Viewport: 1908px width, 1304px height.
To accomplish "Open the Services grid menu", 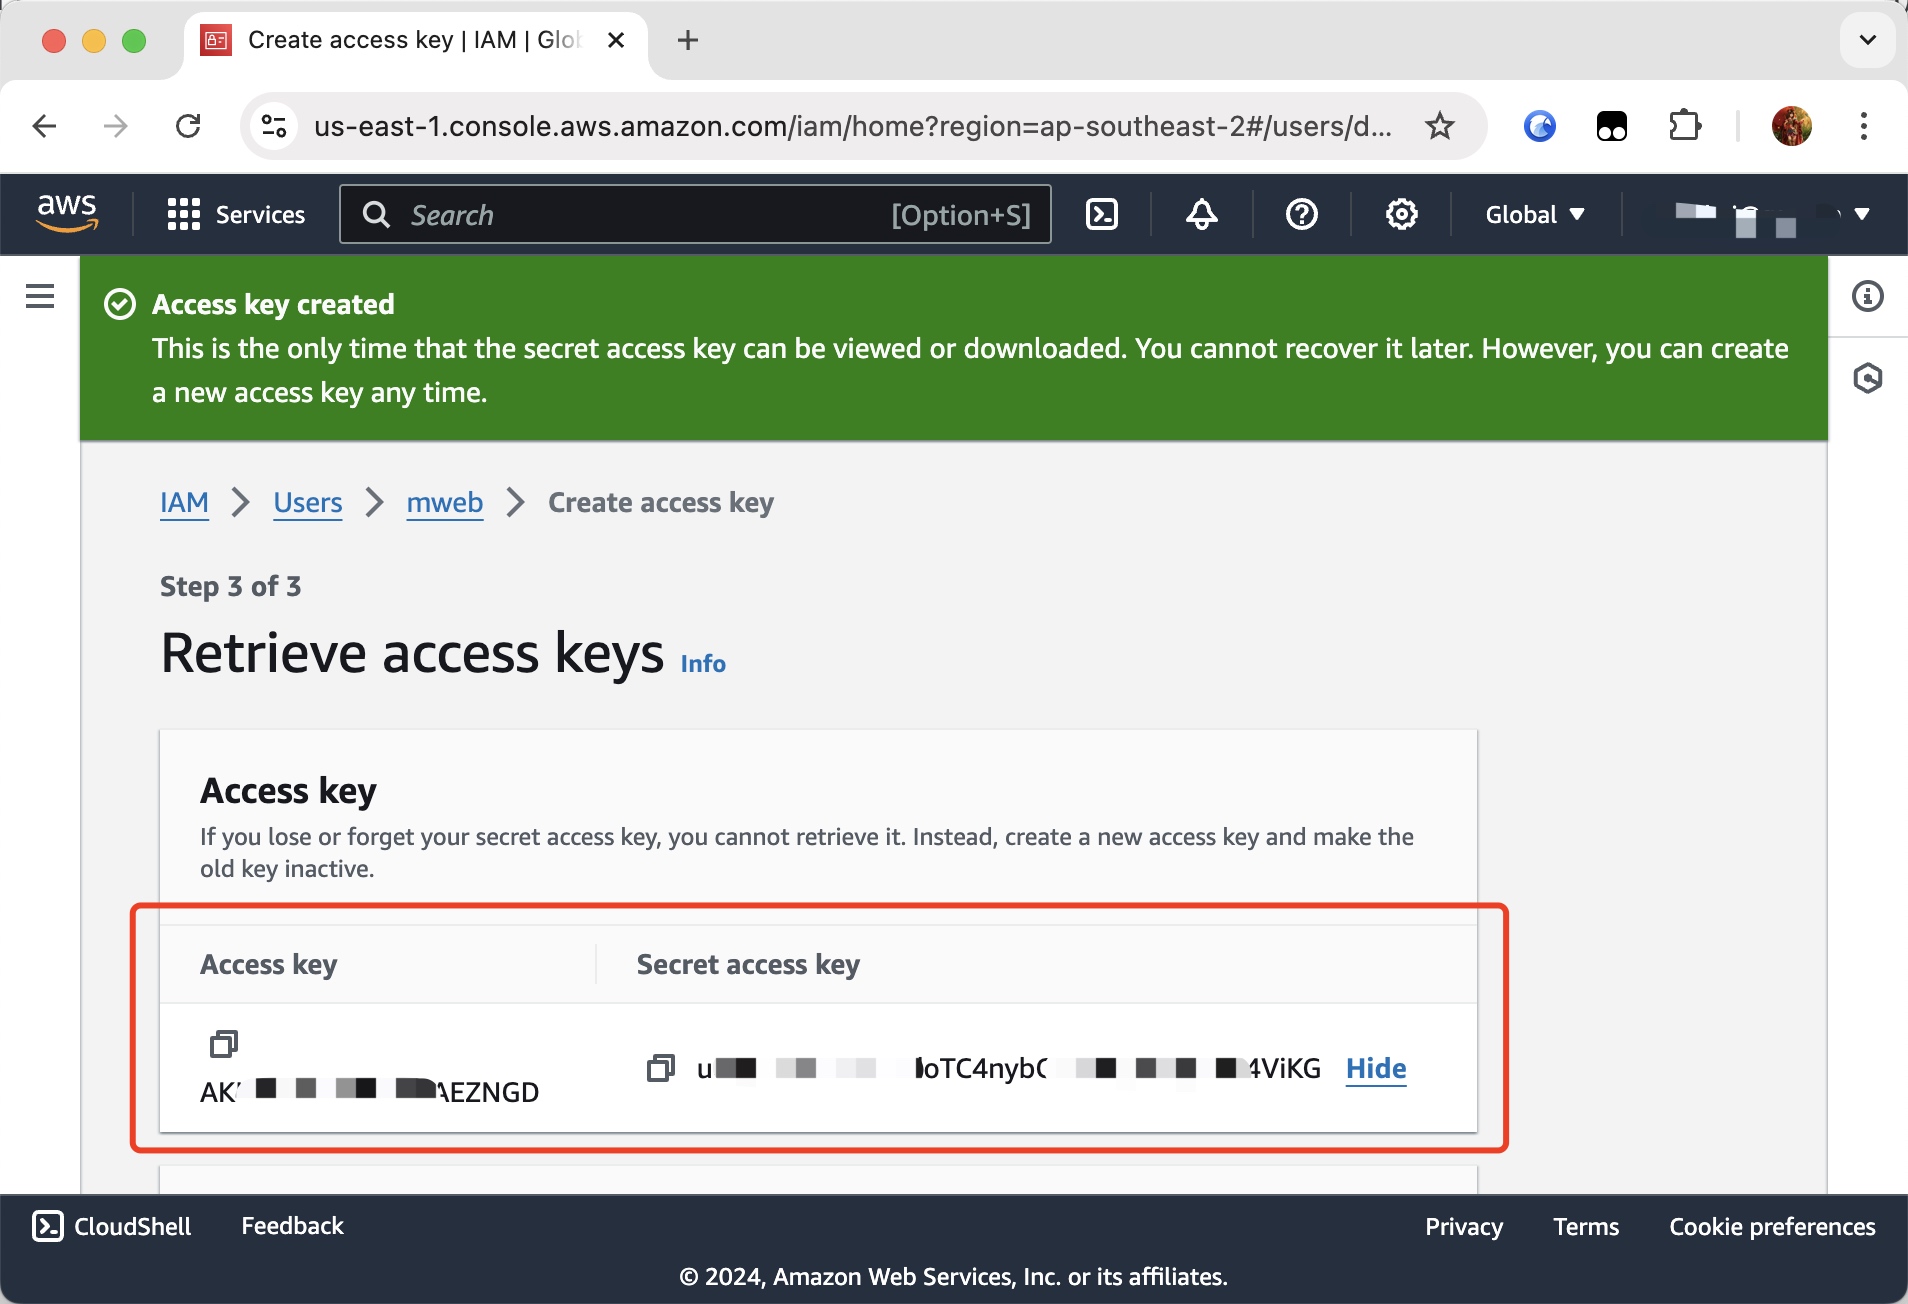I will 236,214.
